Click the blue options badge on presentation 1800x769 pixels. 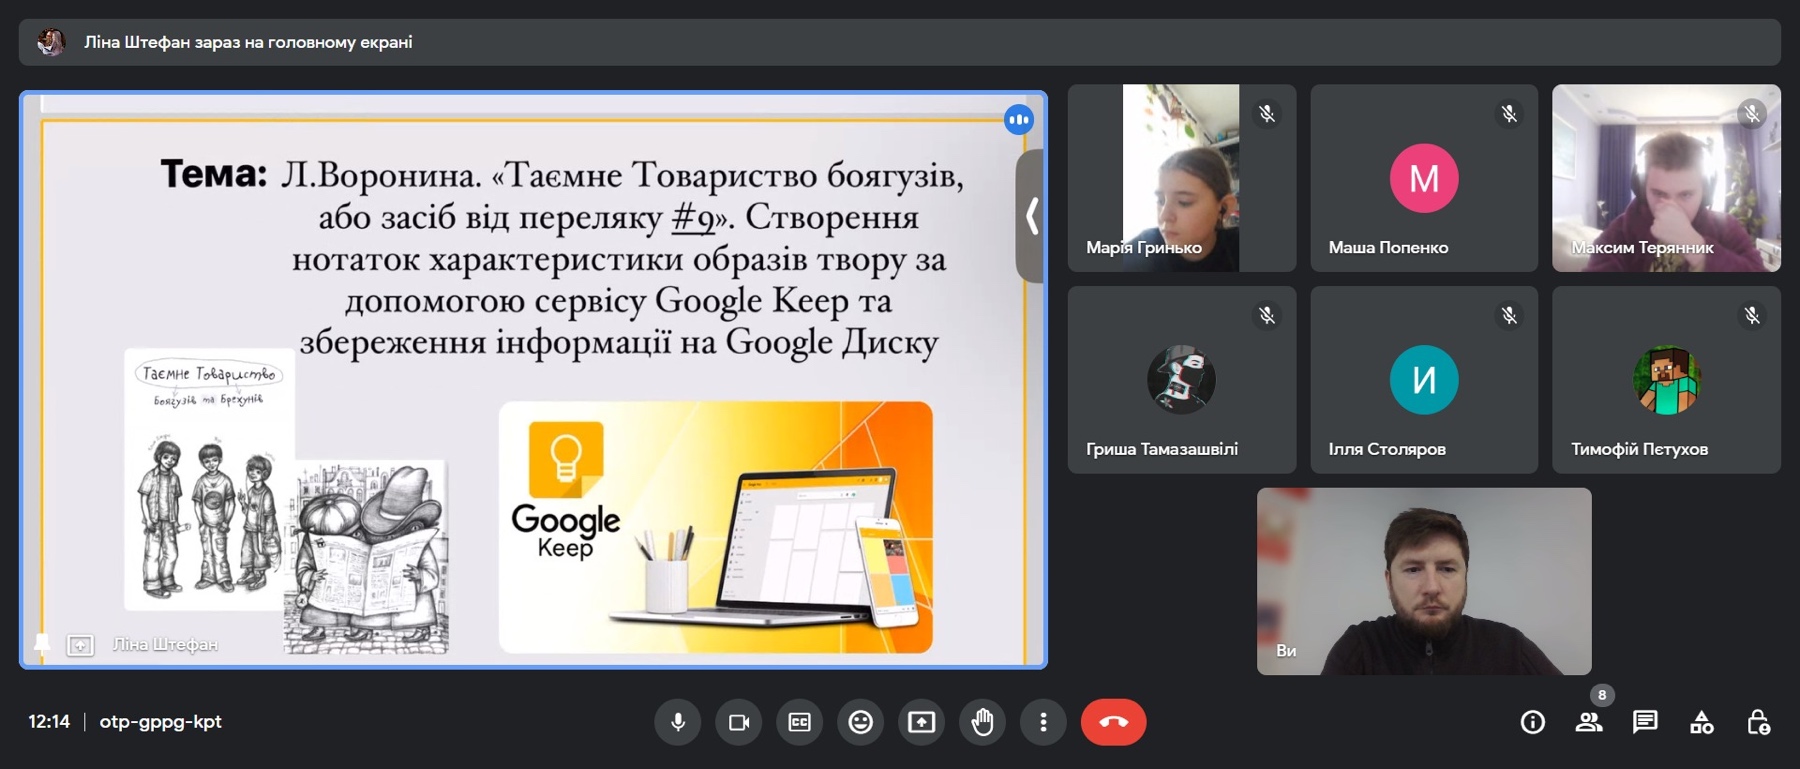pyautogui.click(x=1018, y=120)
